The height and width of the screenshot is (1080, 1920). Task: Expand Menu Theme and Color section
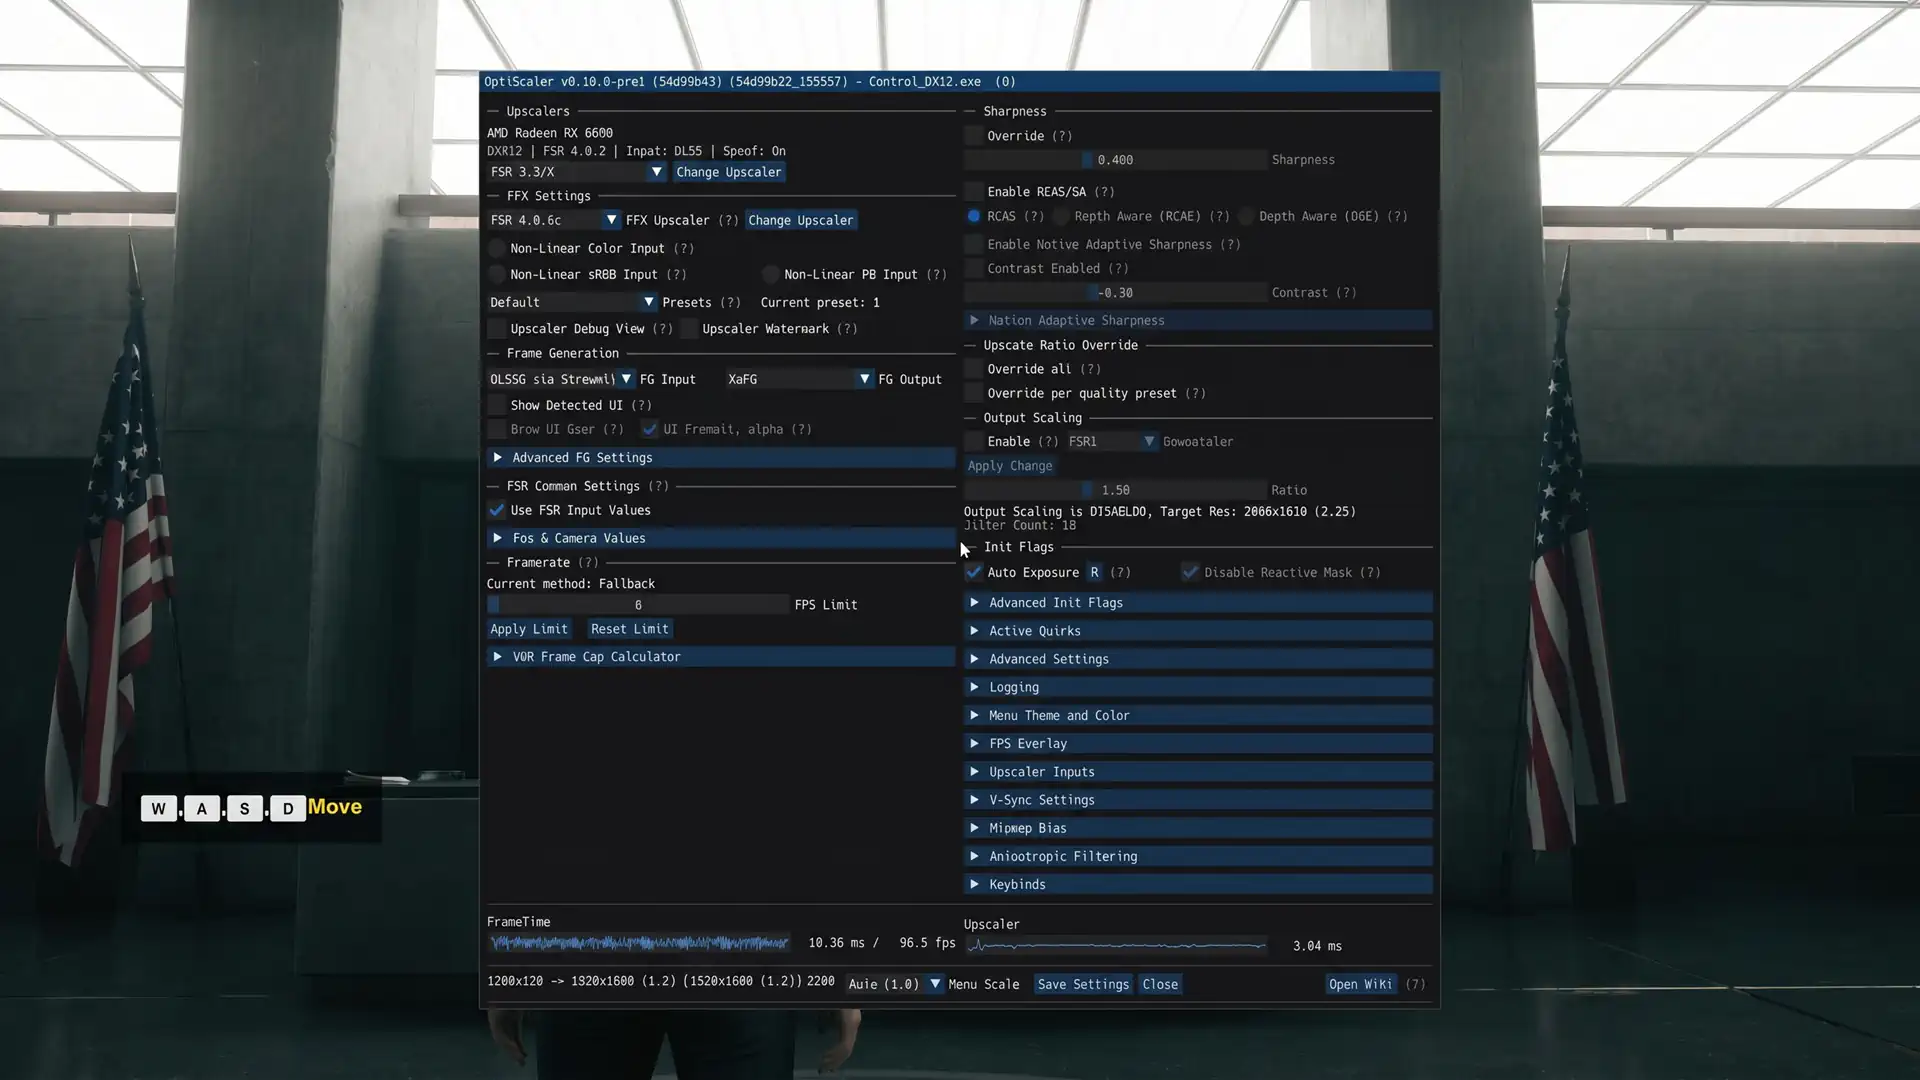tap(1198, 716)
